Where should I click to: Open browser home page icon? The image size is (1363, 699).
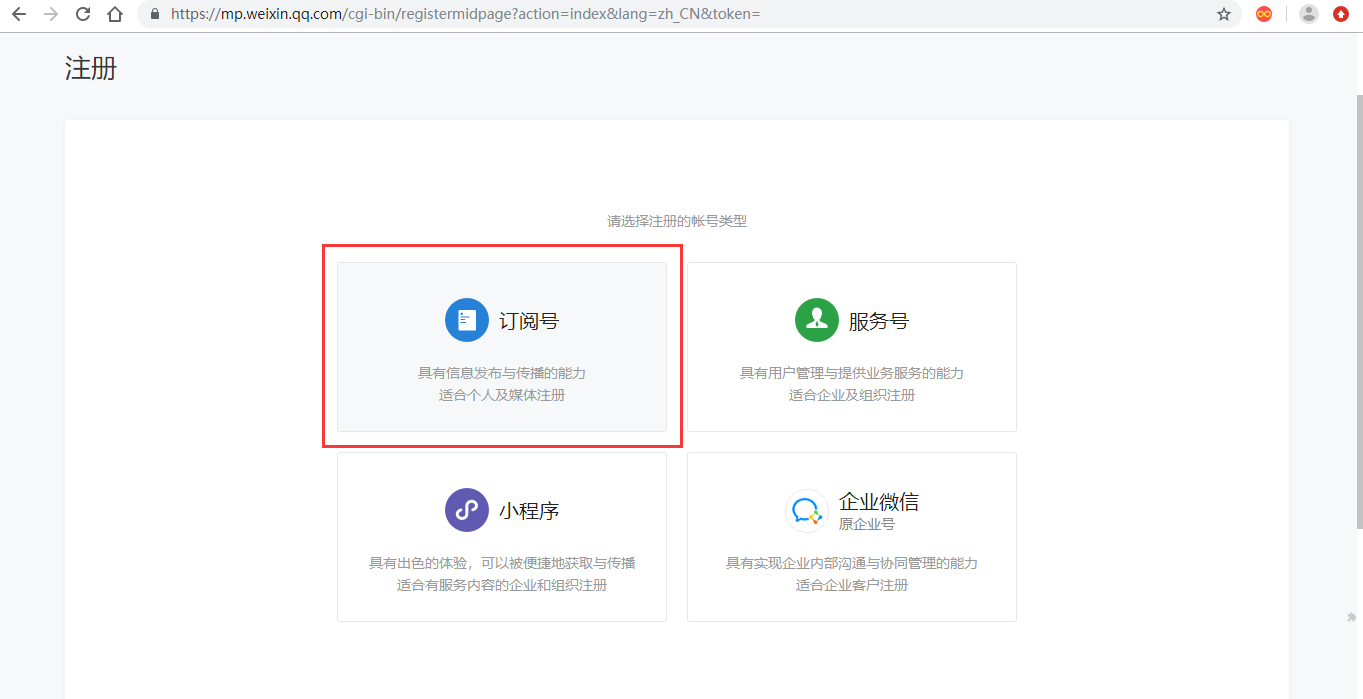pos(115,14)
